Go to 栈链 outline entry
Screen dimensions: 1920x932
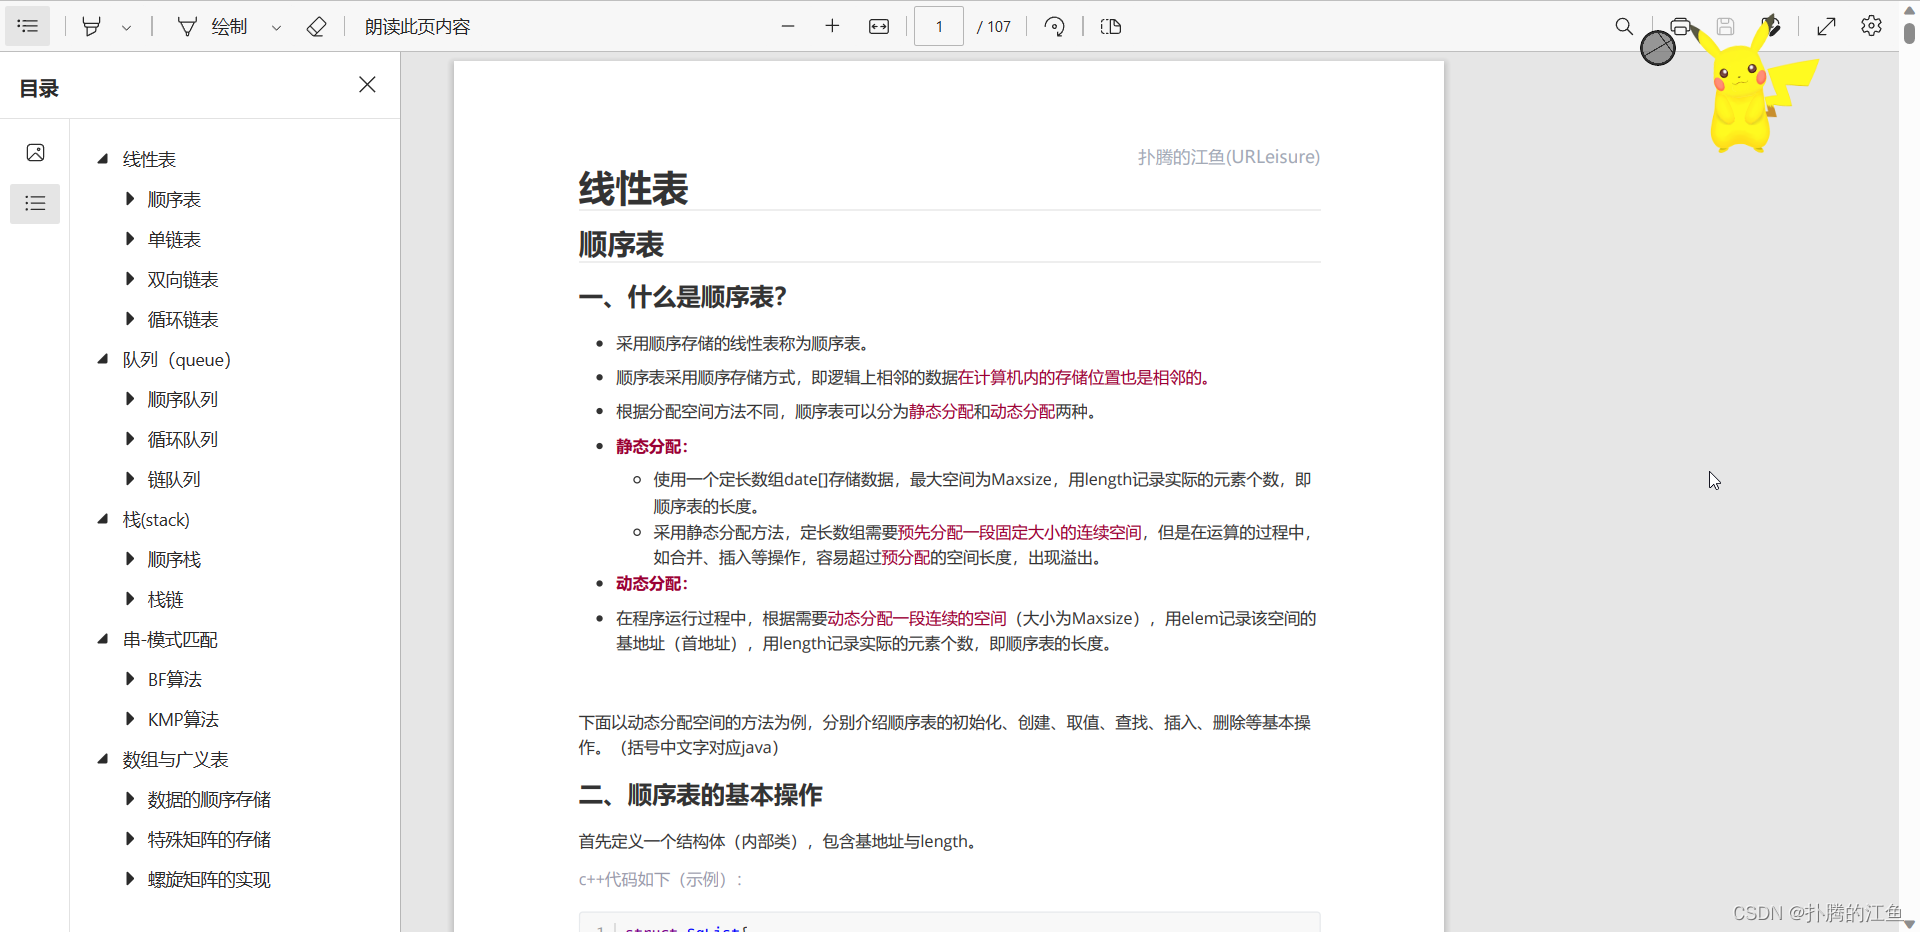pos(166,600)
